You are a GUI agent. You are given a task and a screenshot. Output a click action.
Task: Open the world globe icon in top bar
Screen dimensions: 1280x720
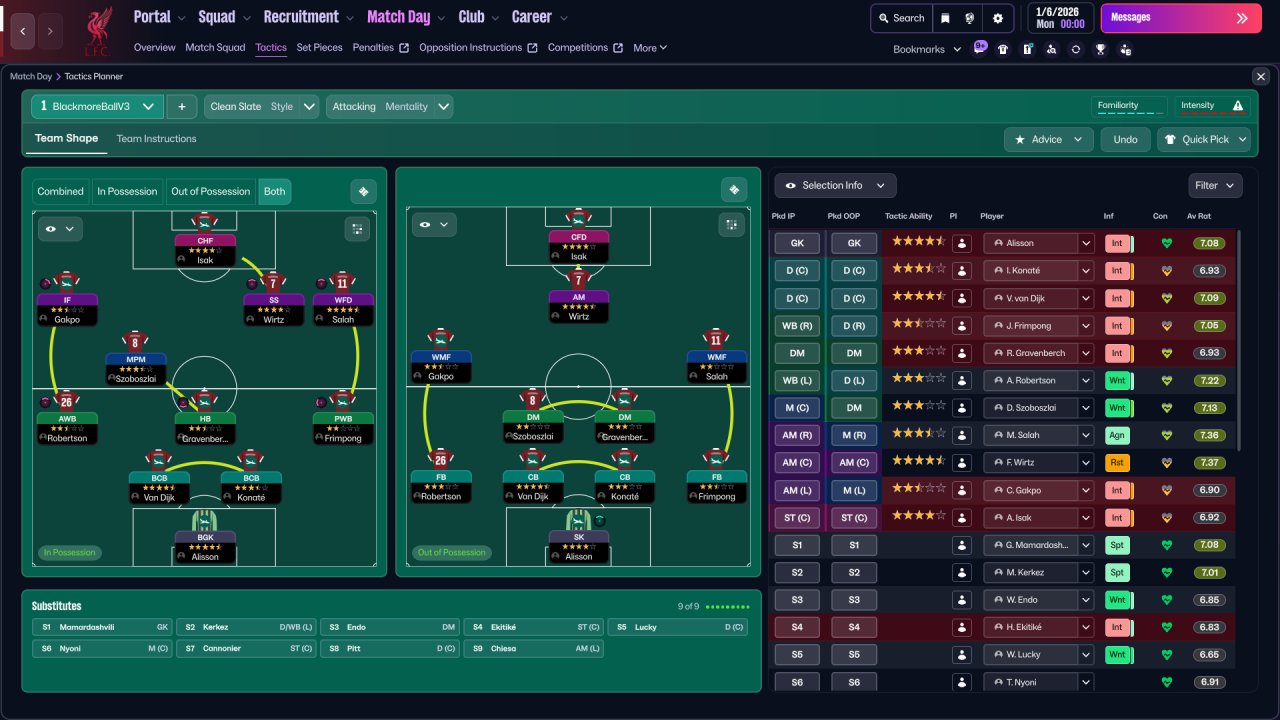click(971, 18)
